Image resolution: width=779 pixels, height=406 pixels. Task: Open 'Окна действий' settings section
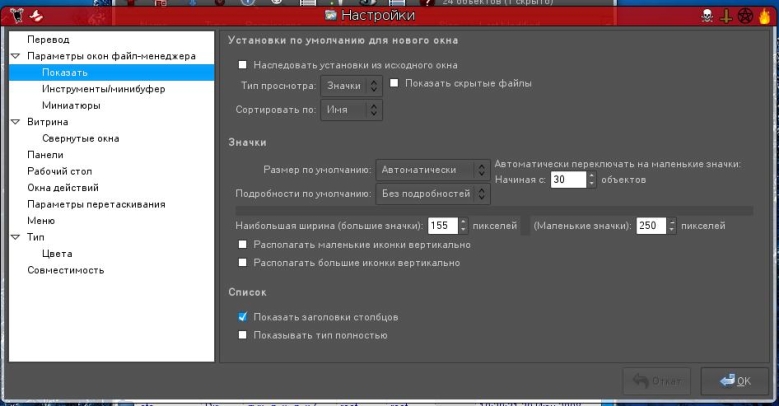click(63, 187)
